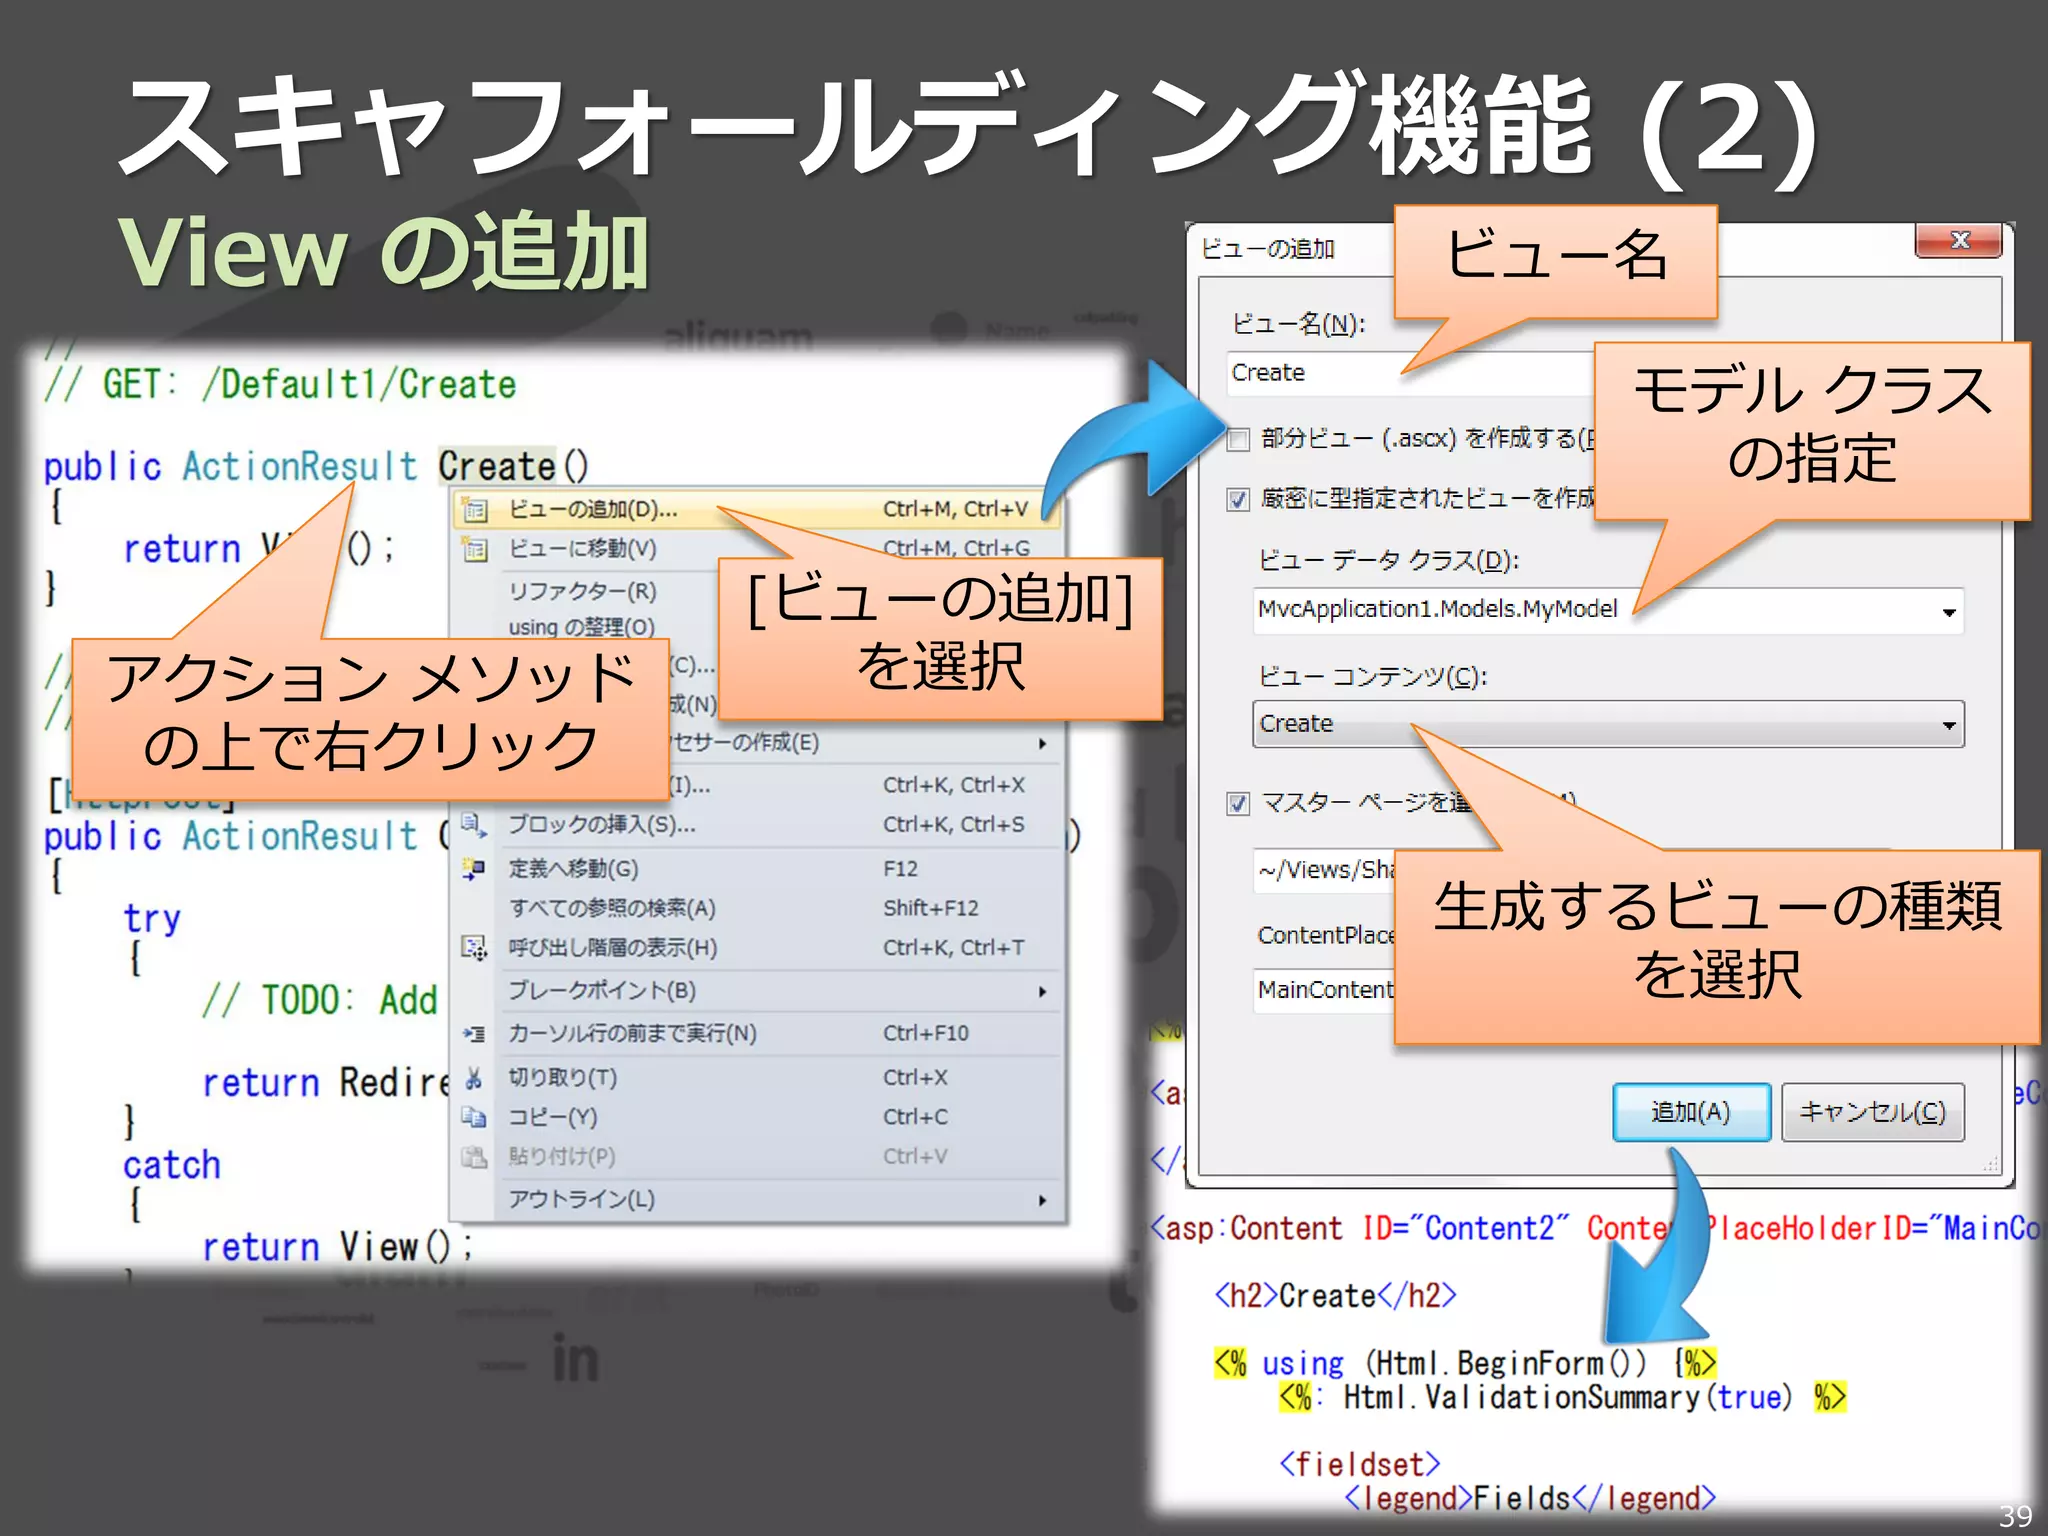Open ビュー データ クラス dropdown arrow
This screenshot has width=2048, height=1536.
click(1948, 612)
